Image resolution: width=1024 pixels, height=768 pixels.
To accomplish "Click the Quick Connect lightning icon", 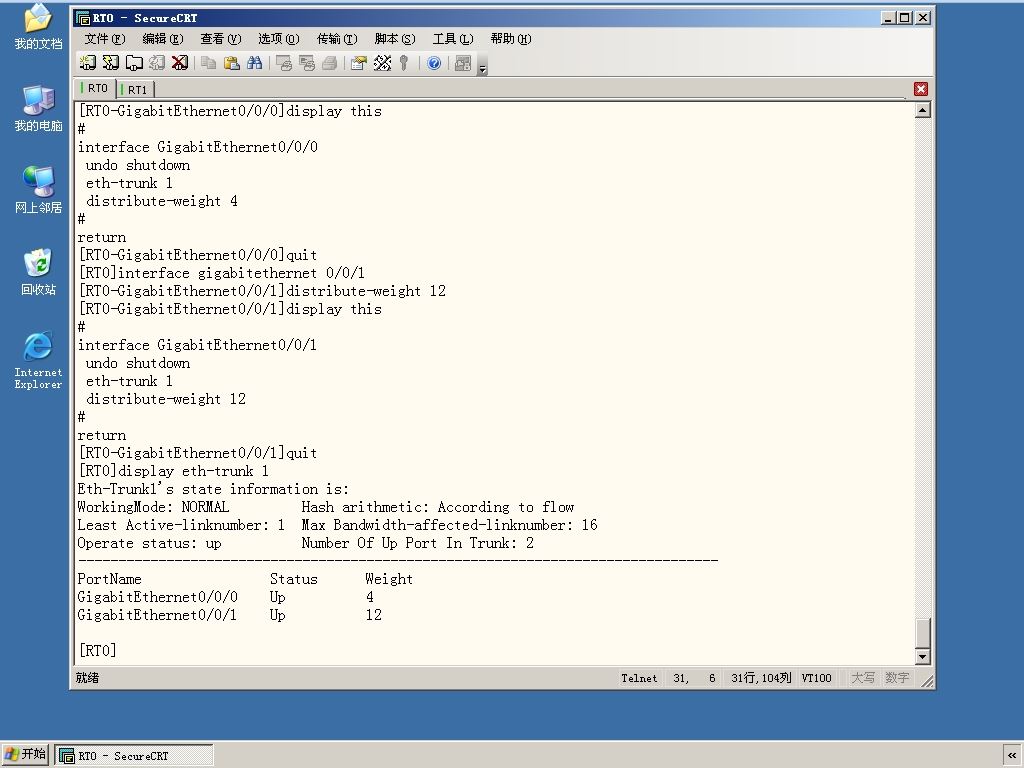I will (x=111, y=63).
